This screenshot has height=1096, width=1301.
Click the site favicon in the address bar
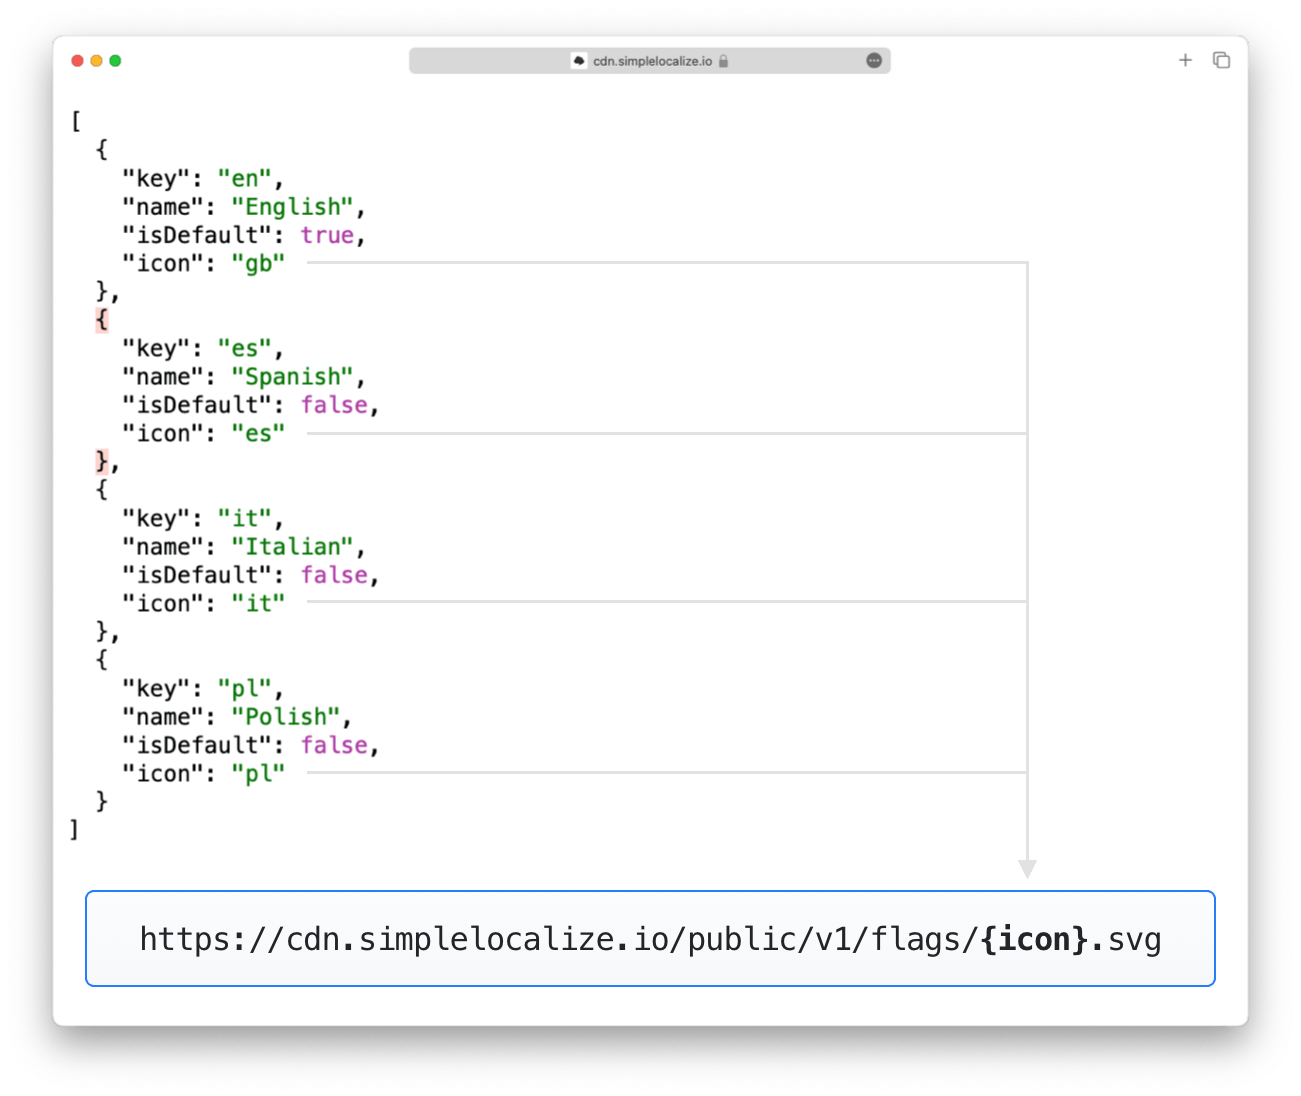pyautogui.click(x=579, y=61)
